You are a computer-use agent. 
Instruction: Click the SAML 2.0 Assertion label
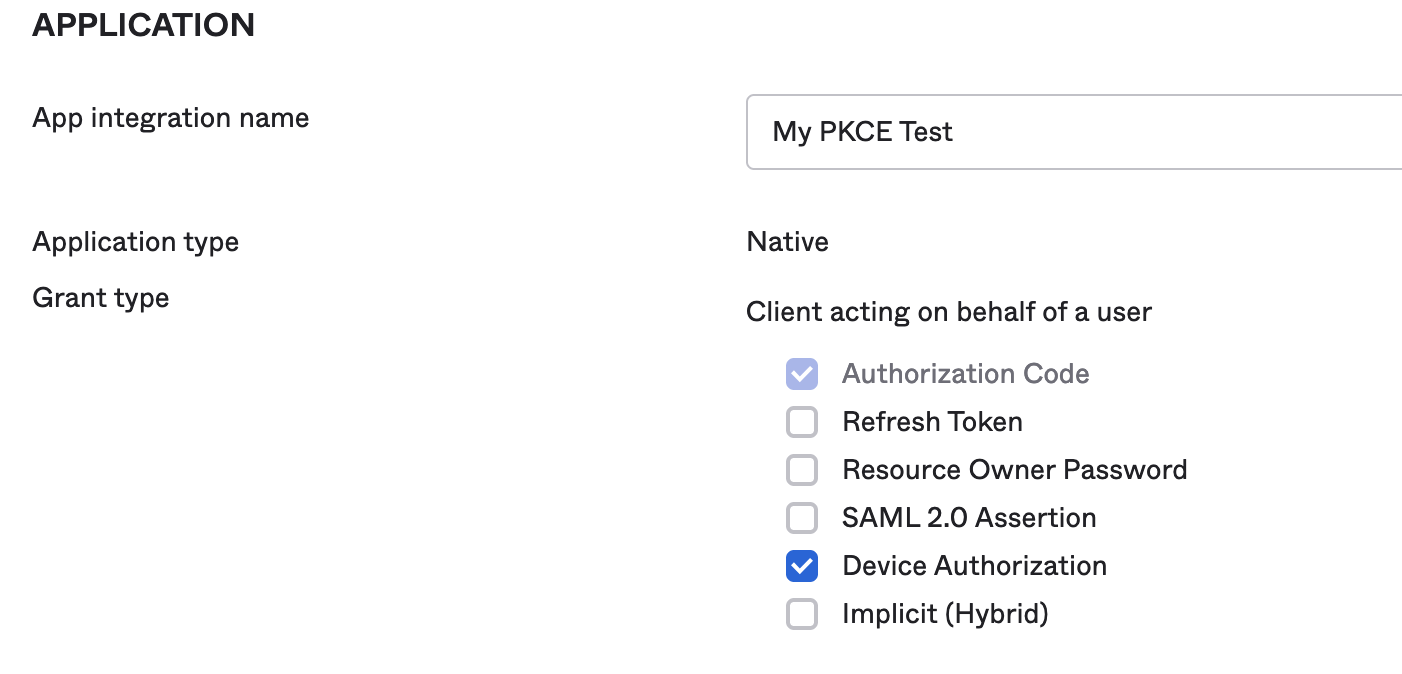pos(969,518)
